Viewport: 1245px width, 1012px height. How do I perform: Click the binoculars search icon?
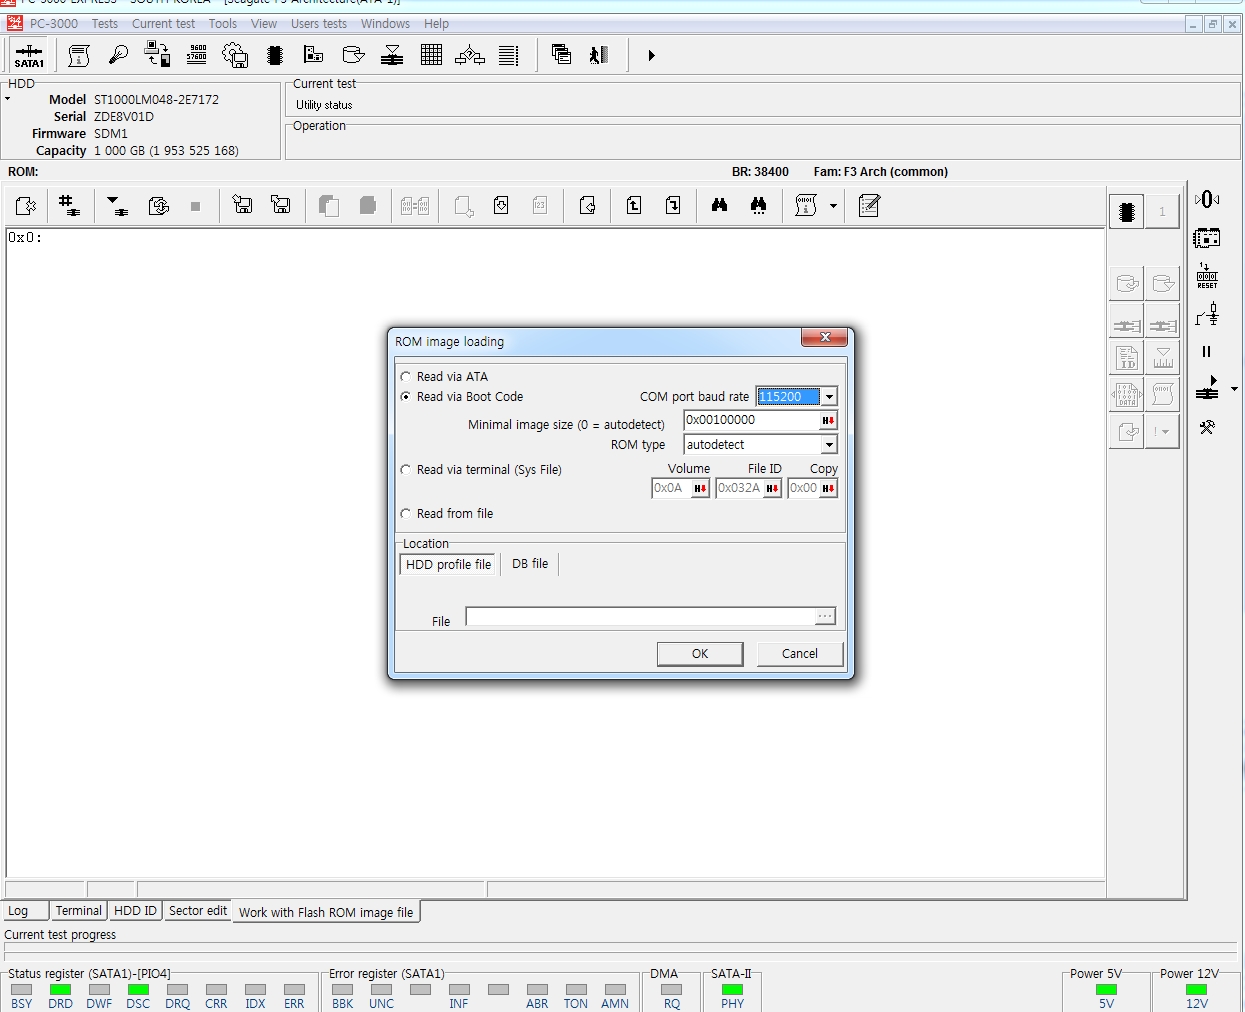pyautogui.click(x=719, y=205)
